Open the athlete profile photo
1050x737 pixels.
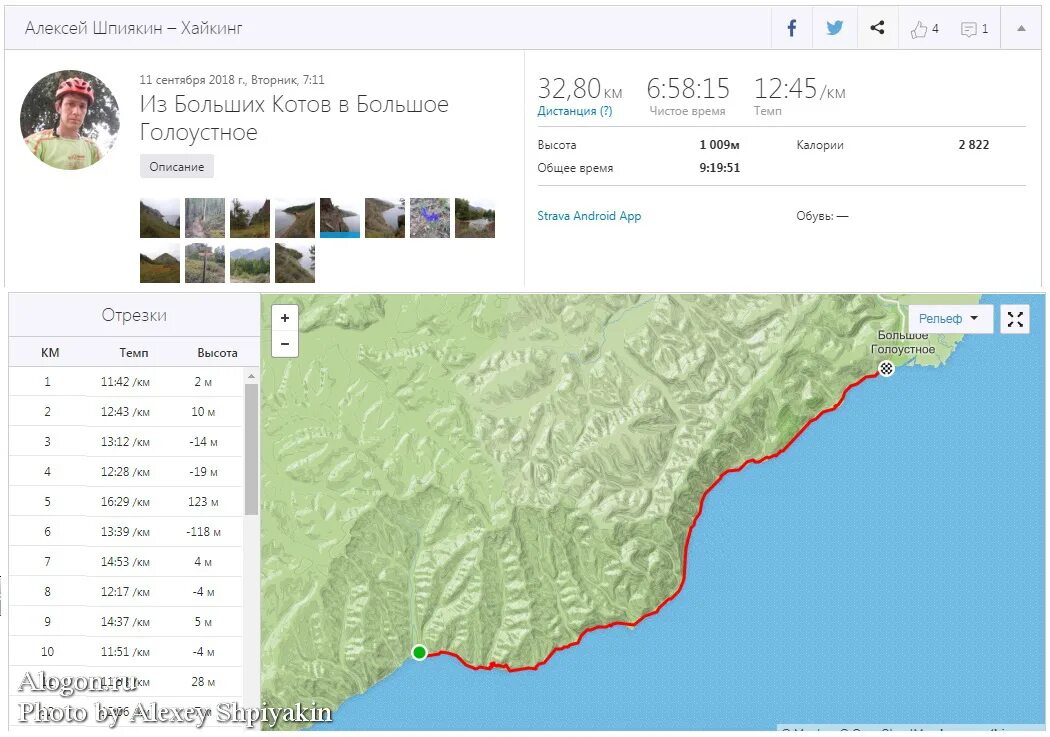click(x=70, y=120)
